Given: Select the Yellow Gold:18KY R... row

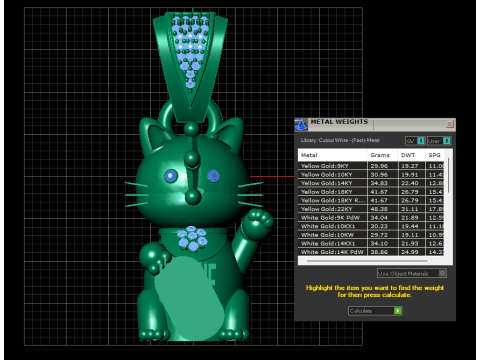Looking at the screenshot, I should point(371,200).
